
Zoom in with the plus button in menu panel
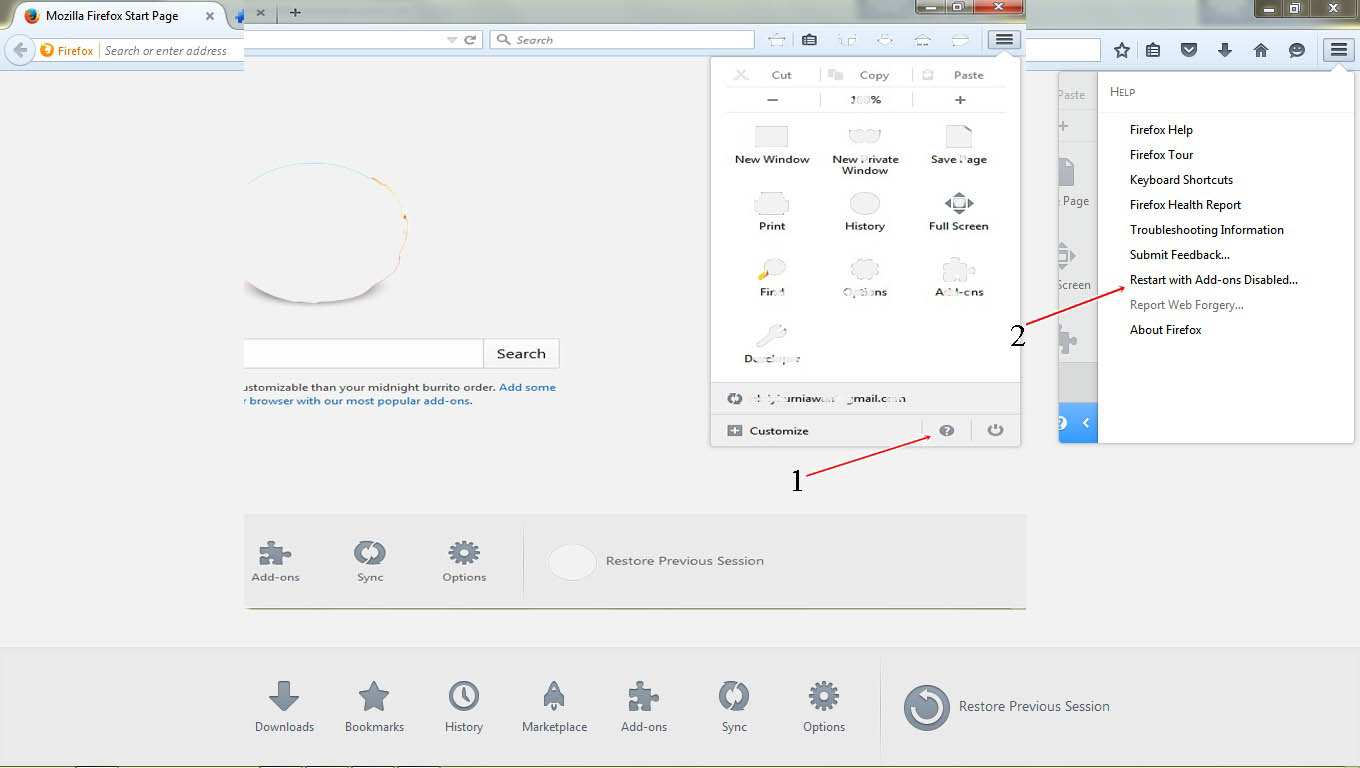[960, 100]
